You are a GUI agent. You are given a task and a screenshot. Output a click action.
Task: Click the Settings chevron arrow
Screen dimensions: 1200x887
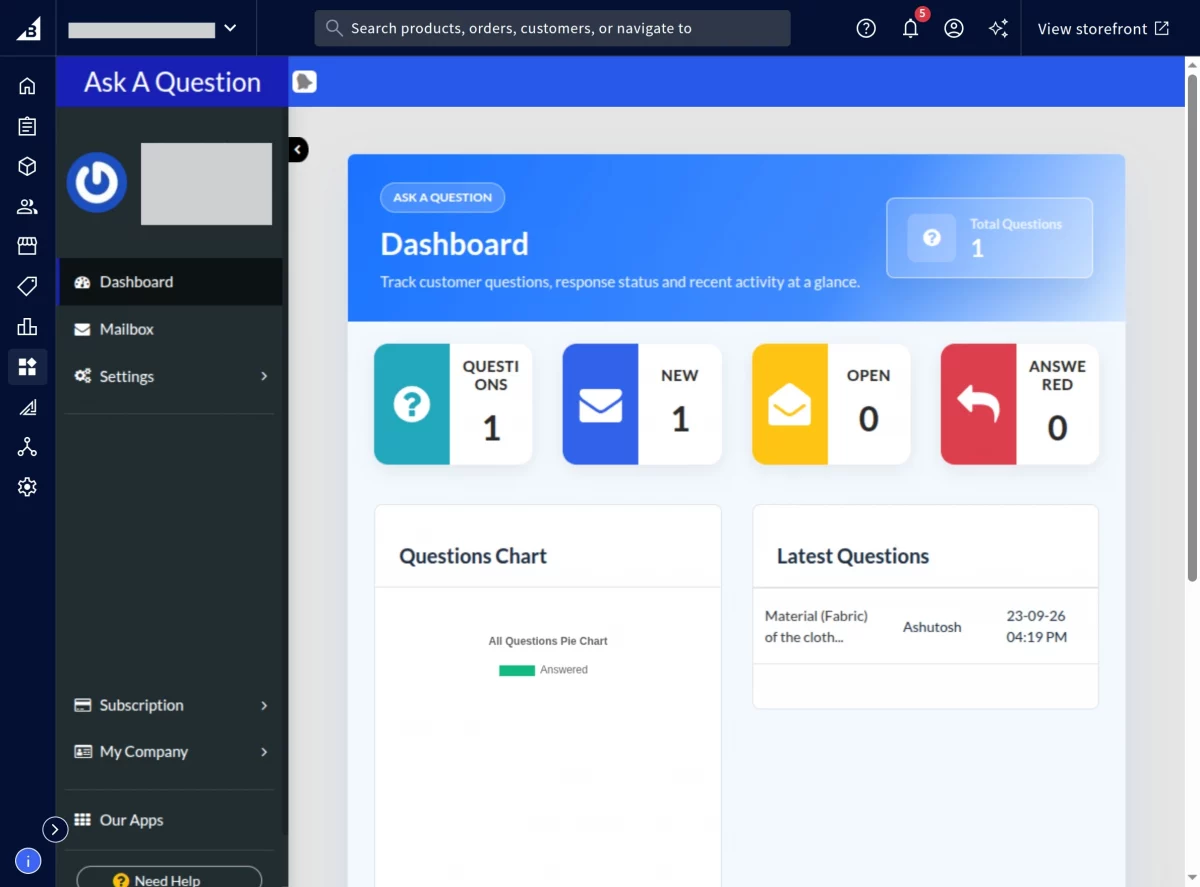[x=264, y=376]
